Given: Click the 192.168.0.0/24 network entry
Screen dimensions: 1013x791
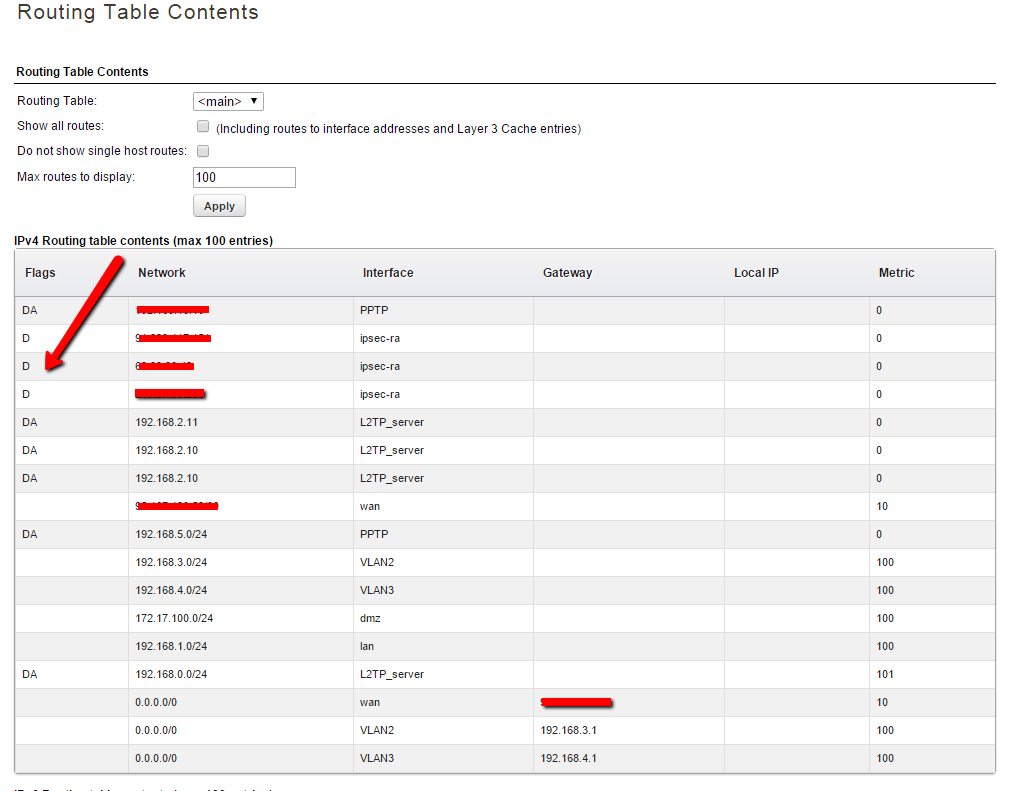Looking at the screenshot, I should tap(171, 674).
